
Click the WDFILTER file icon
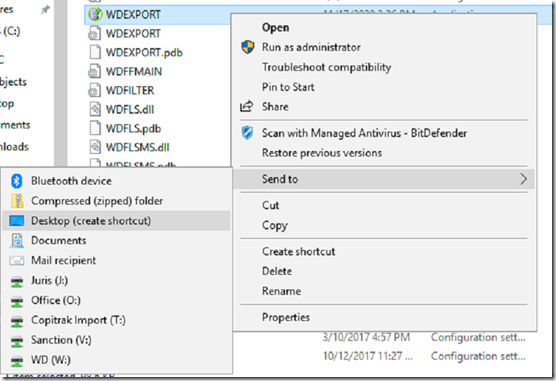click(x=94, y=90)
